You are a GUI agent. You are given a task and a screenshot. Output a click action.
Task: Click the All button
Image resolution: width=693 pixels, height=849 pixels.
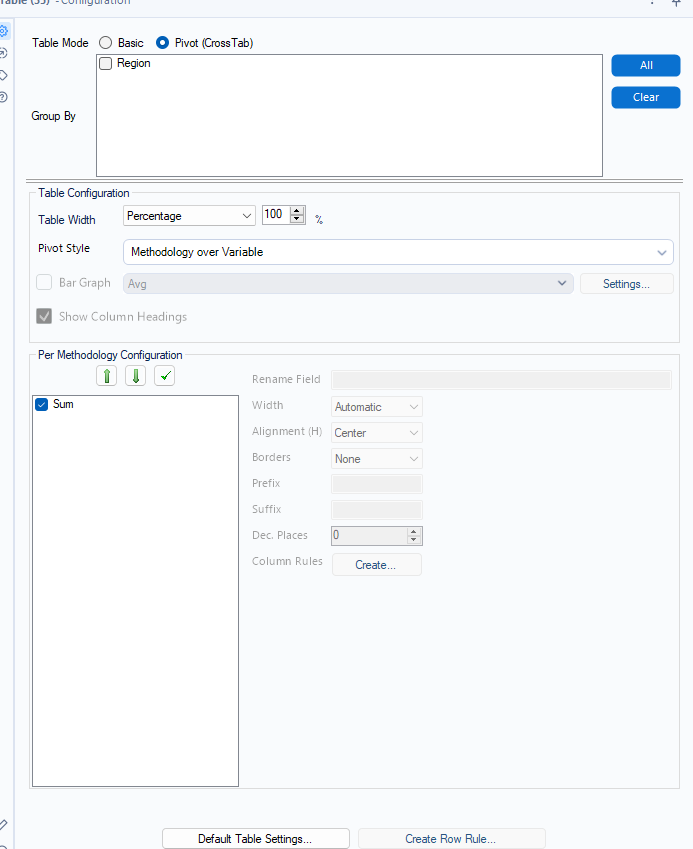646,66
